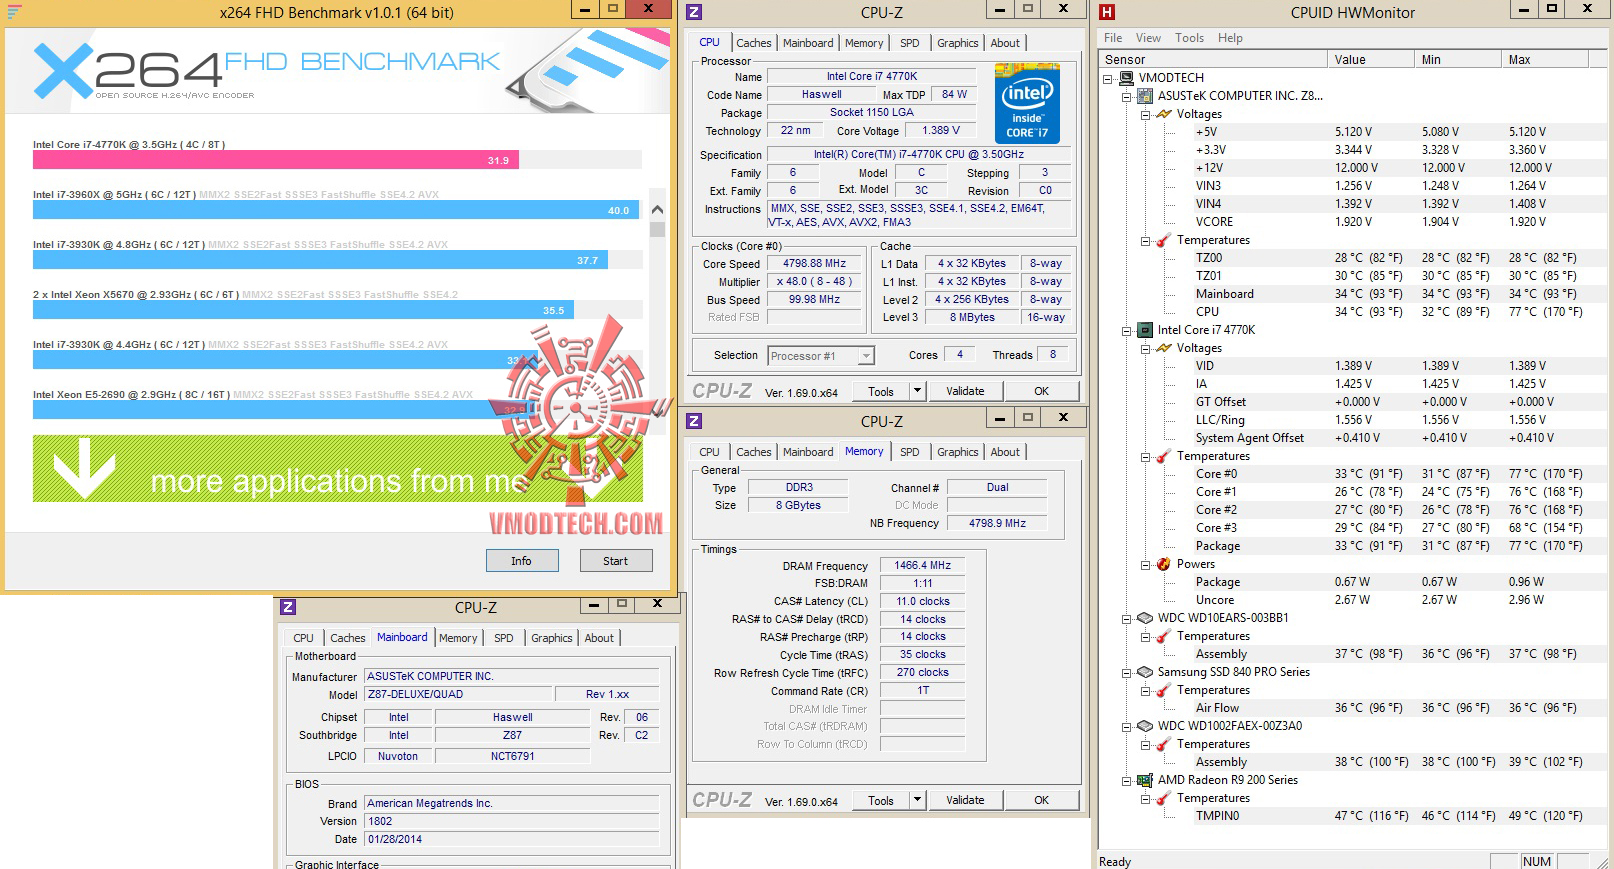The width and height of the screenshot is (1614, 869).
Task: Click the Temperatures icon under WDC WD1002FAEX
Action: tap(1164, 744)
